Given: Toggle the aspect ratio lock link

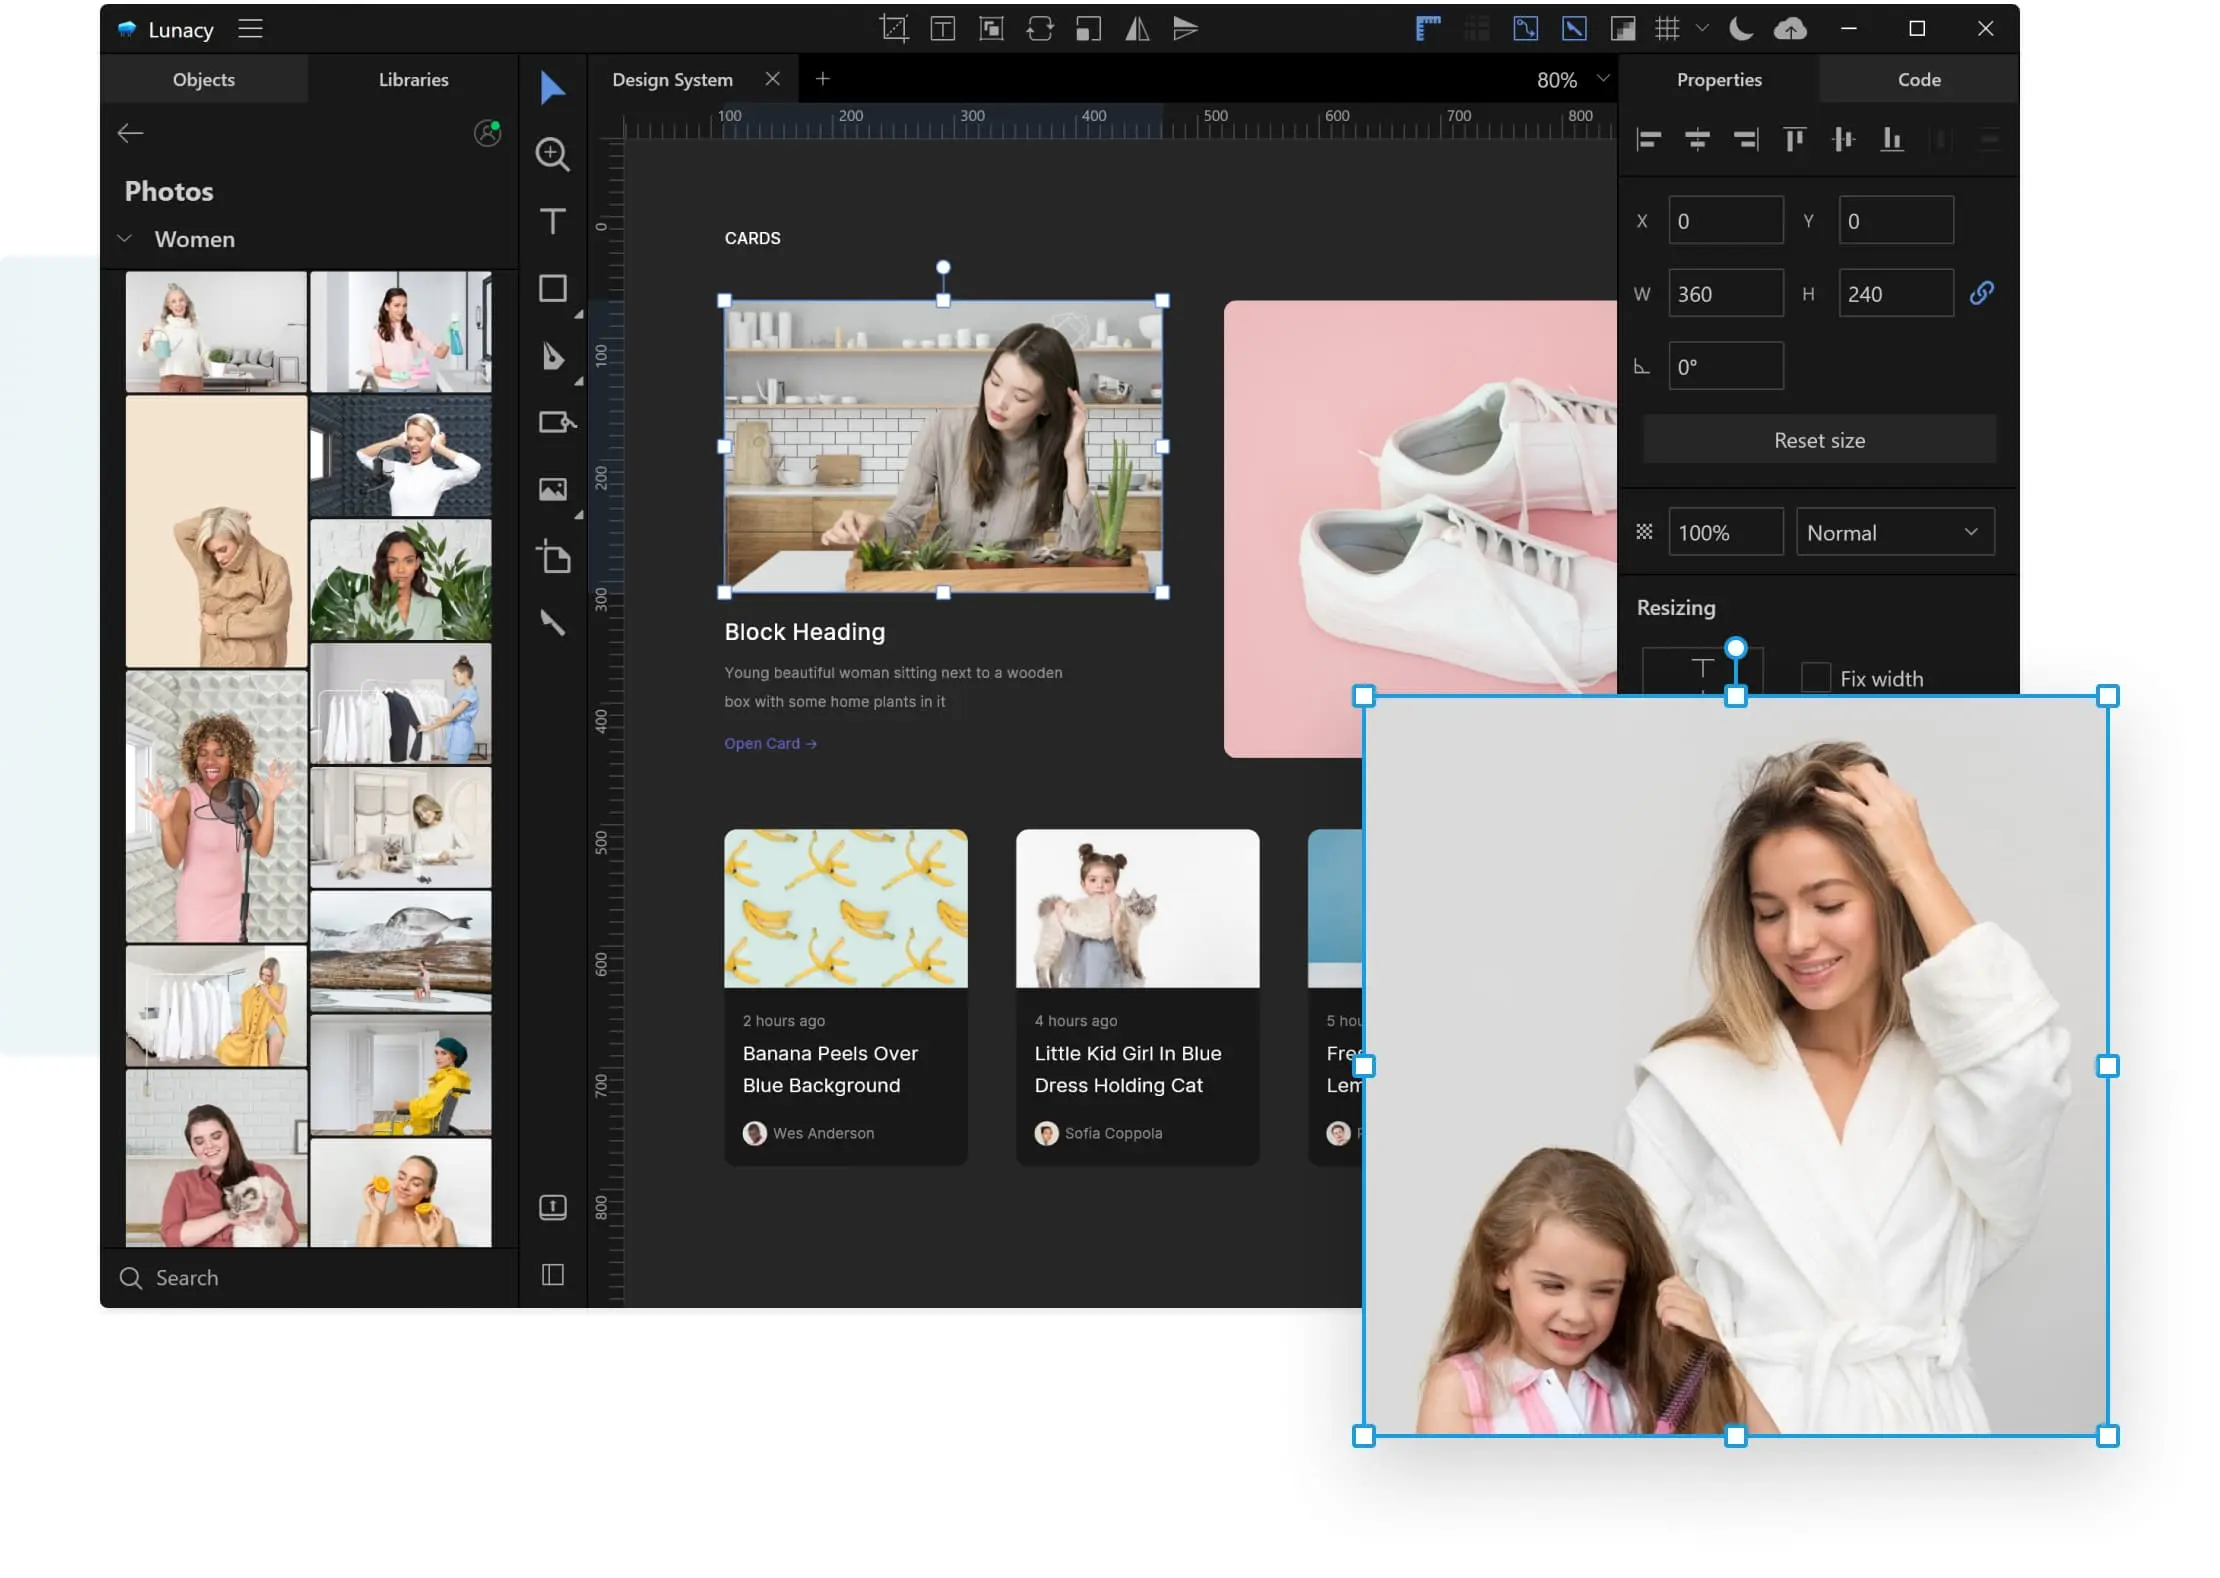Looking at the screenshot, I should pyautogui.click(x=1981, y=293).
